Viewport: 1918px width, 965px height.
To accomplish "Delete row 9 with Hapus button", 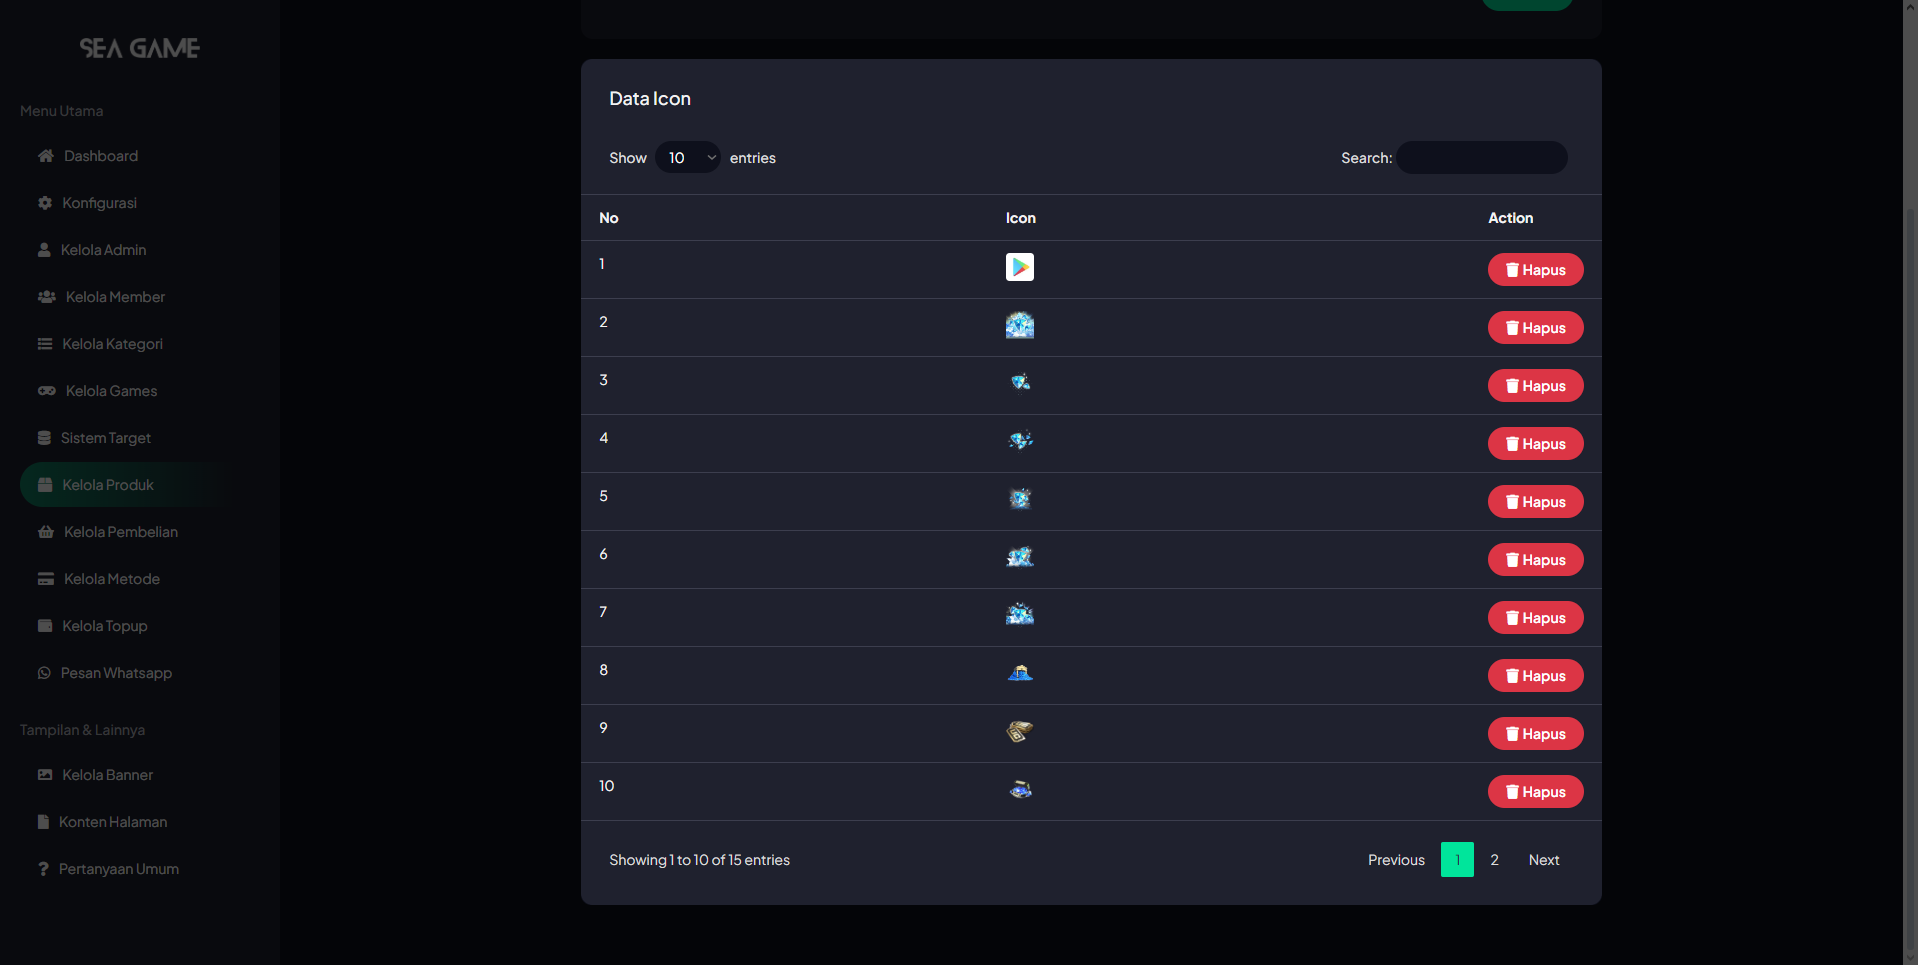I will pos(1536,734).
